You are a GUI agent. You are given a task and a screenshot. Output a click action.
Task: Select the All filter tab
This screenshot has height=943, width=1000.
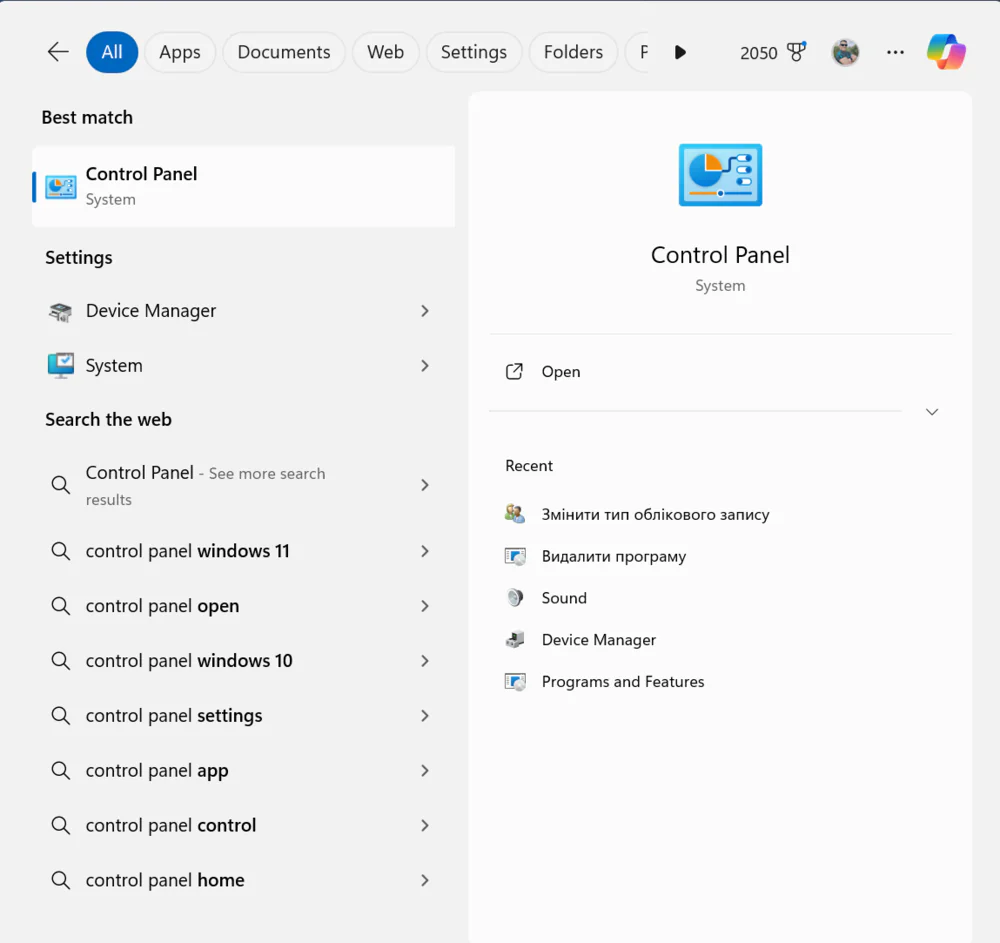click(112, 52)
